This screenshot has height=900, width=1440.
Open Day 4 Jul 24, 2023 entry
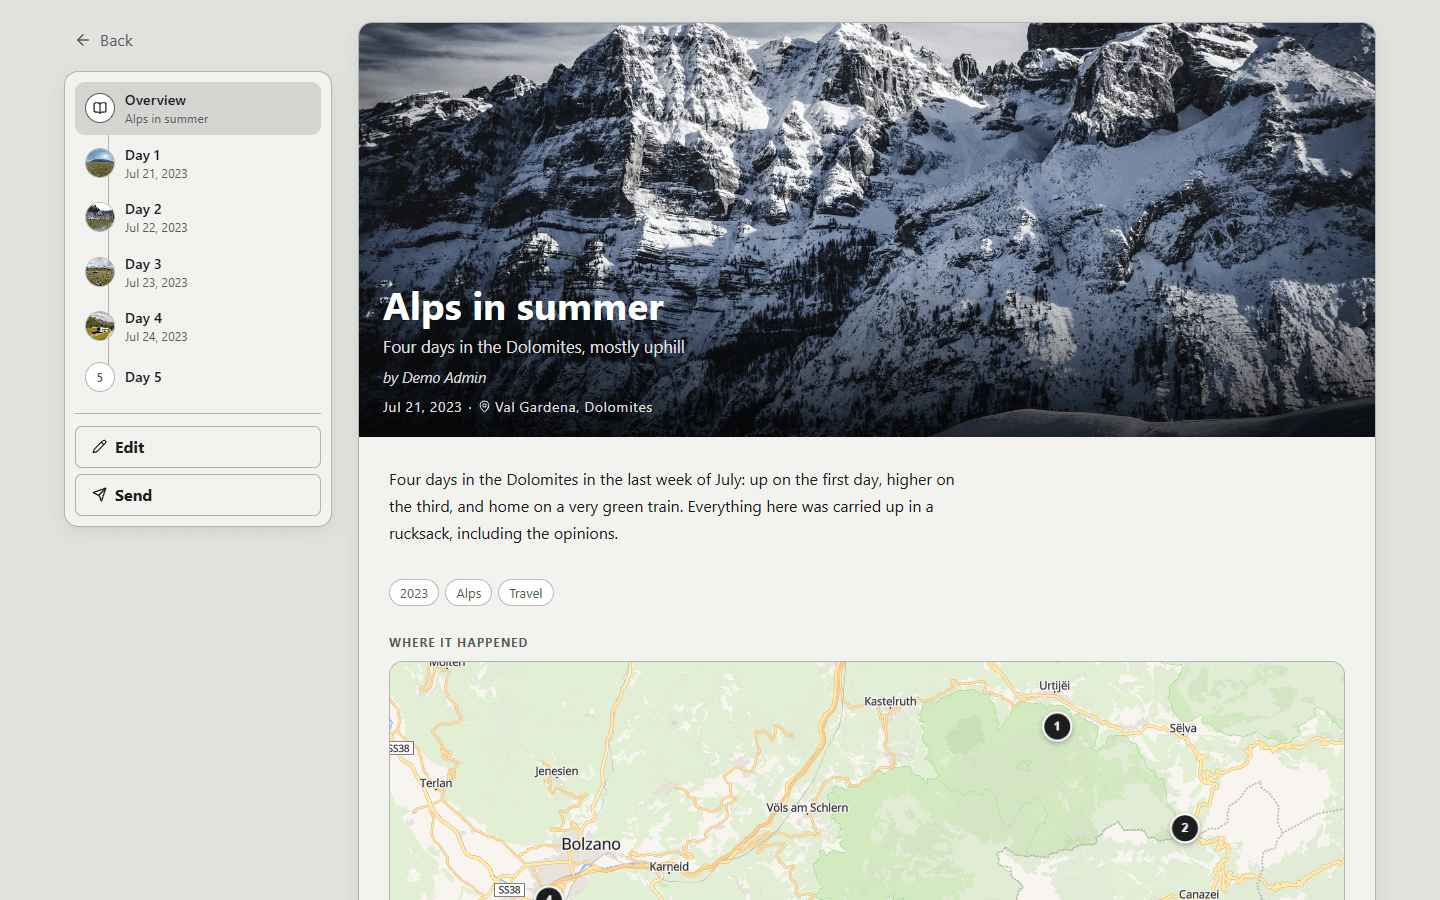click(198, 326)
